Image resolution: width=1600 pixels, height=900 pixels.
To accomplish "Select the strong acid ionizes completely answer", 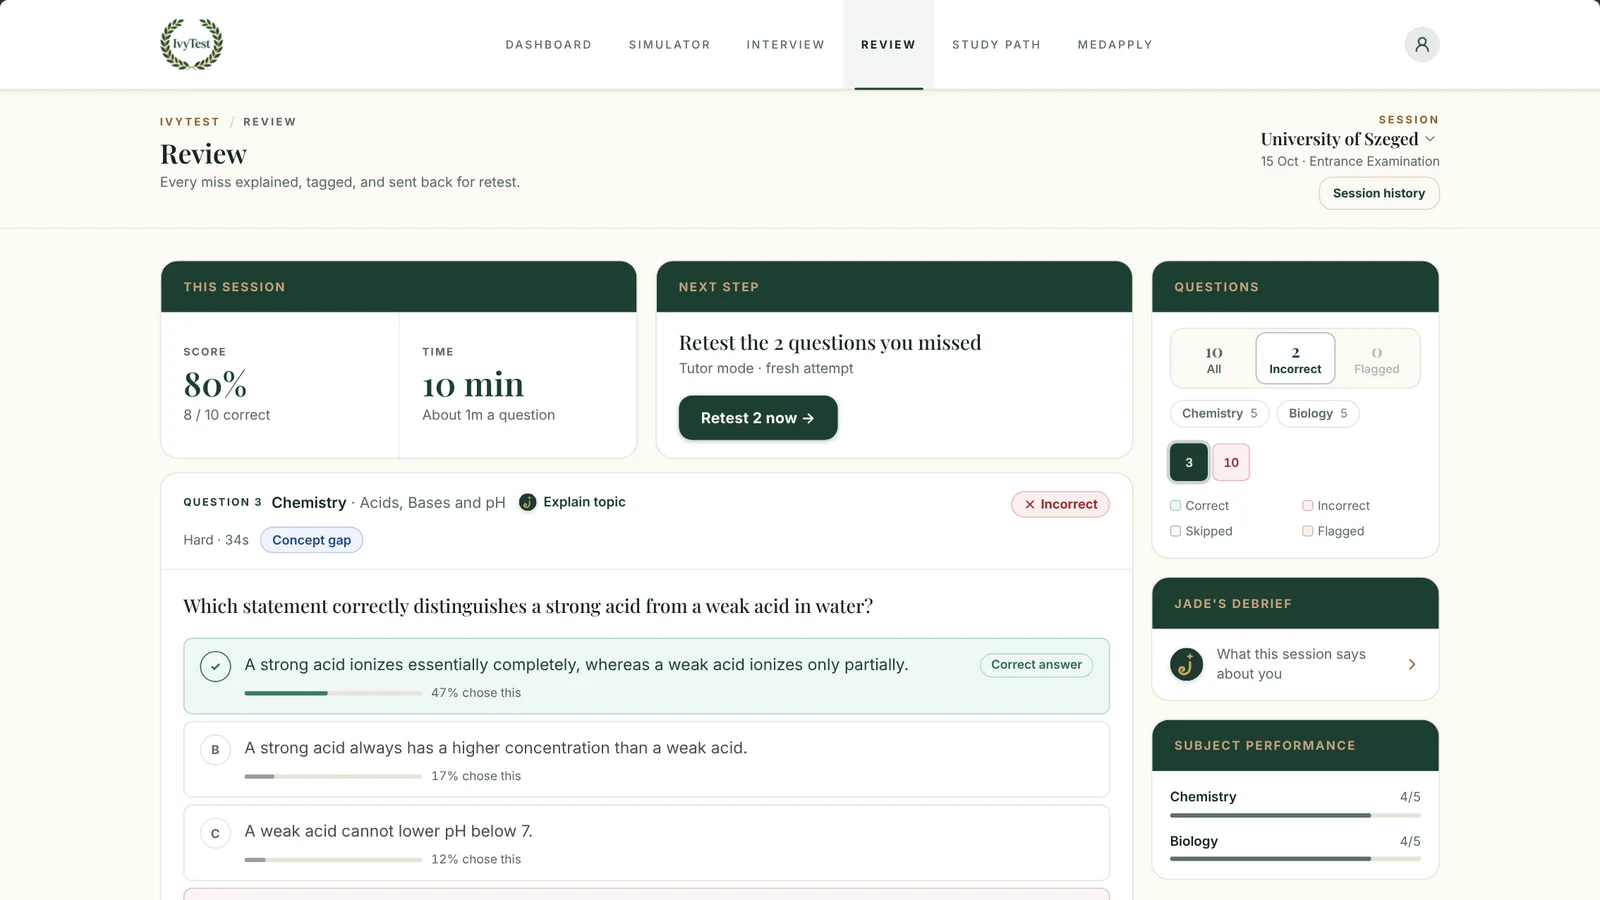I will (x=646, y=676).
